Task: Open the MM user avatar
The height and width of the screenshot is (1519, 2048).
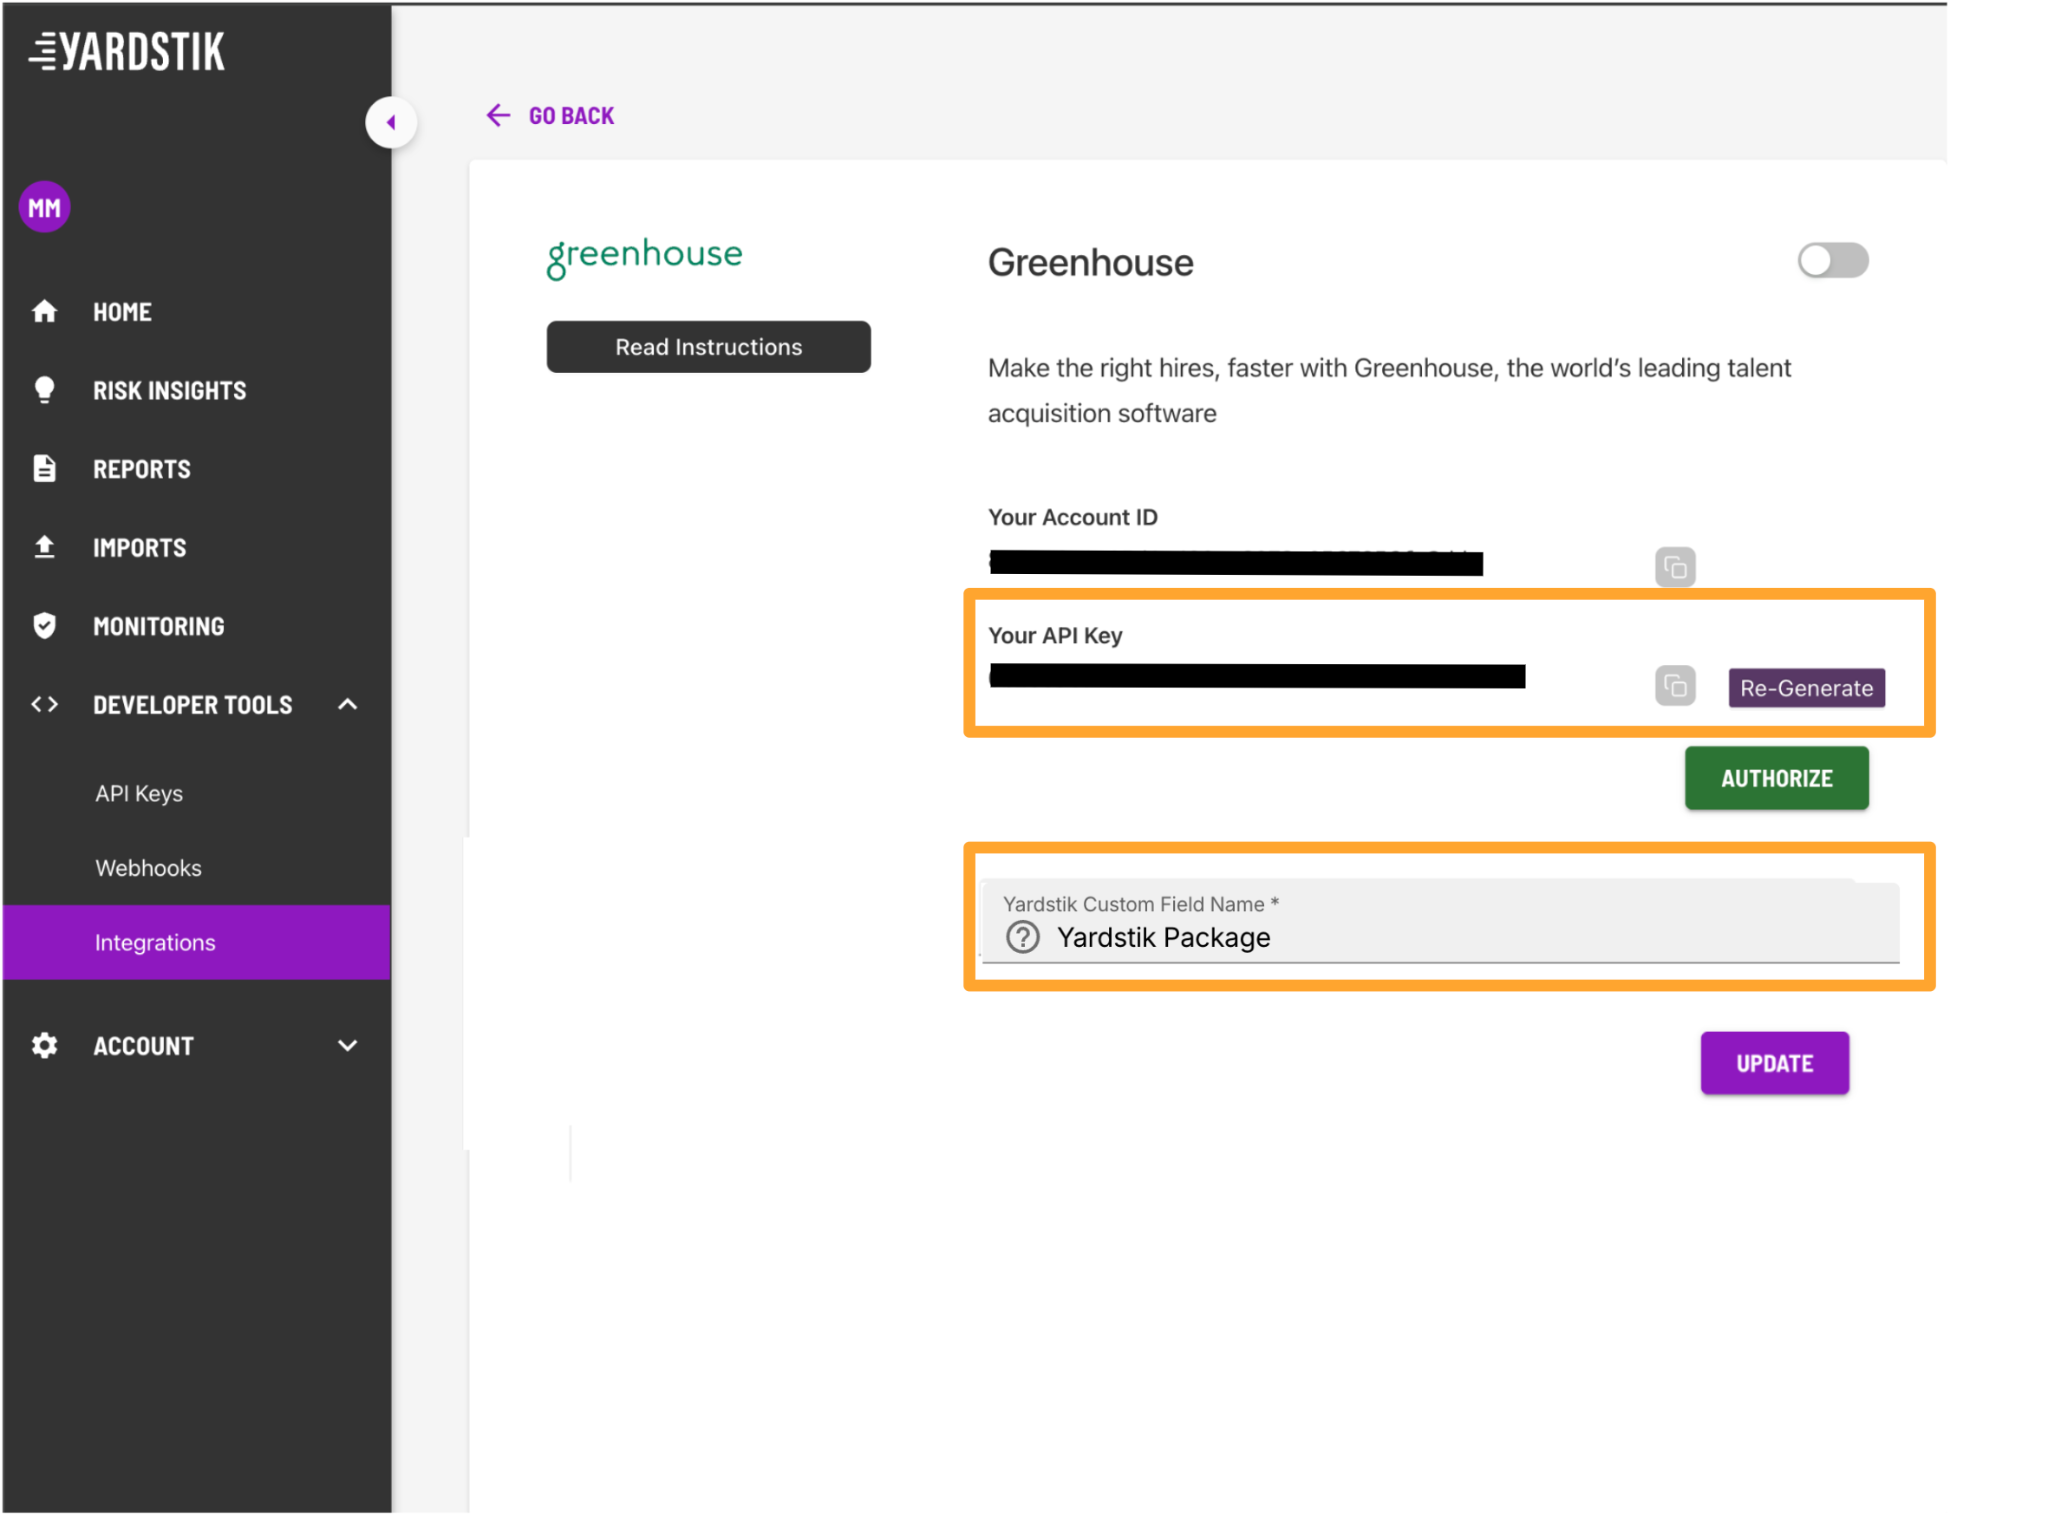Action: point(44,207)
